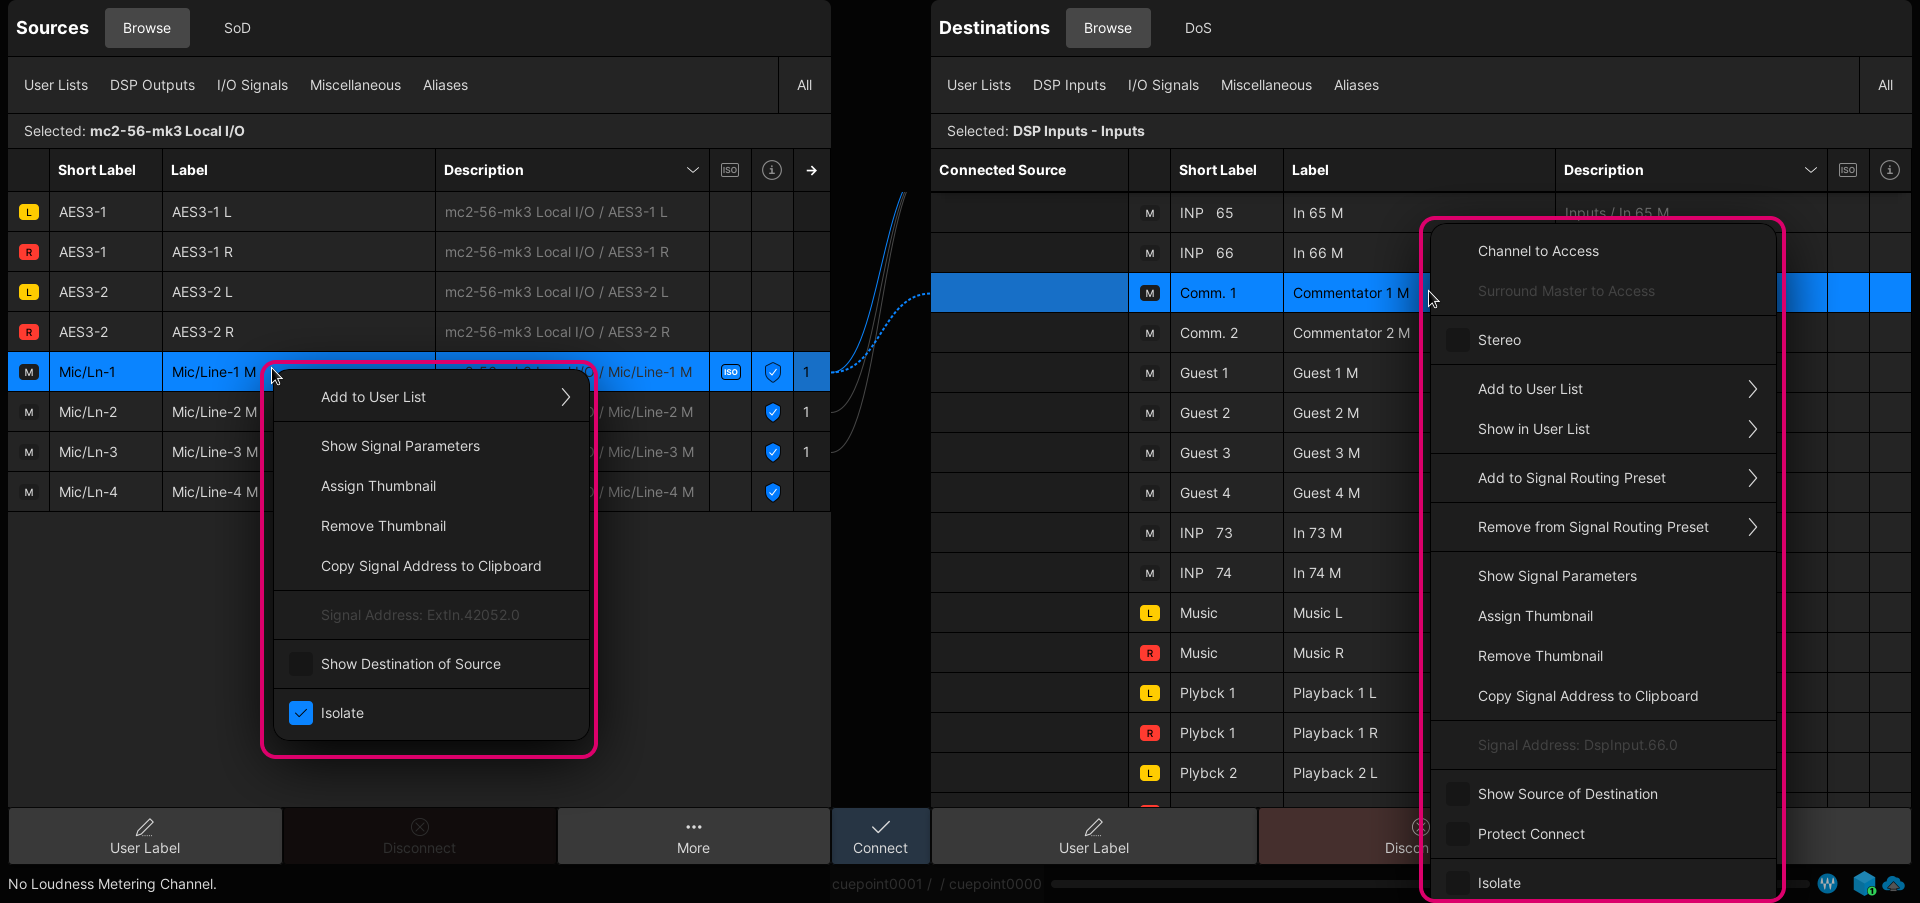Open DSP Outputs category in Sources

pos(152,85)
